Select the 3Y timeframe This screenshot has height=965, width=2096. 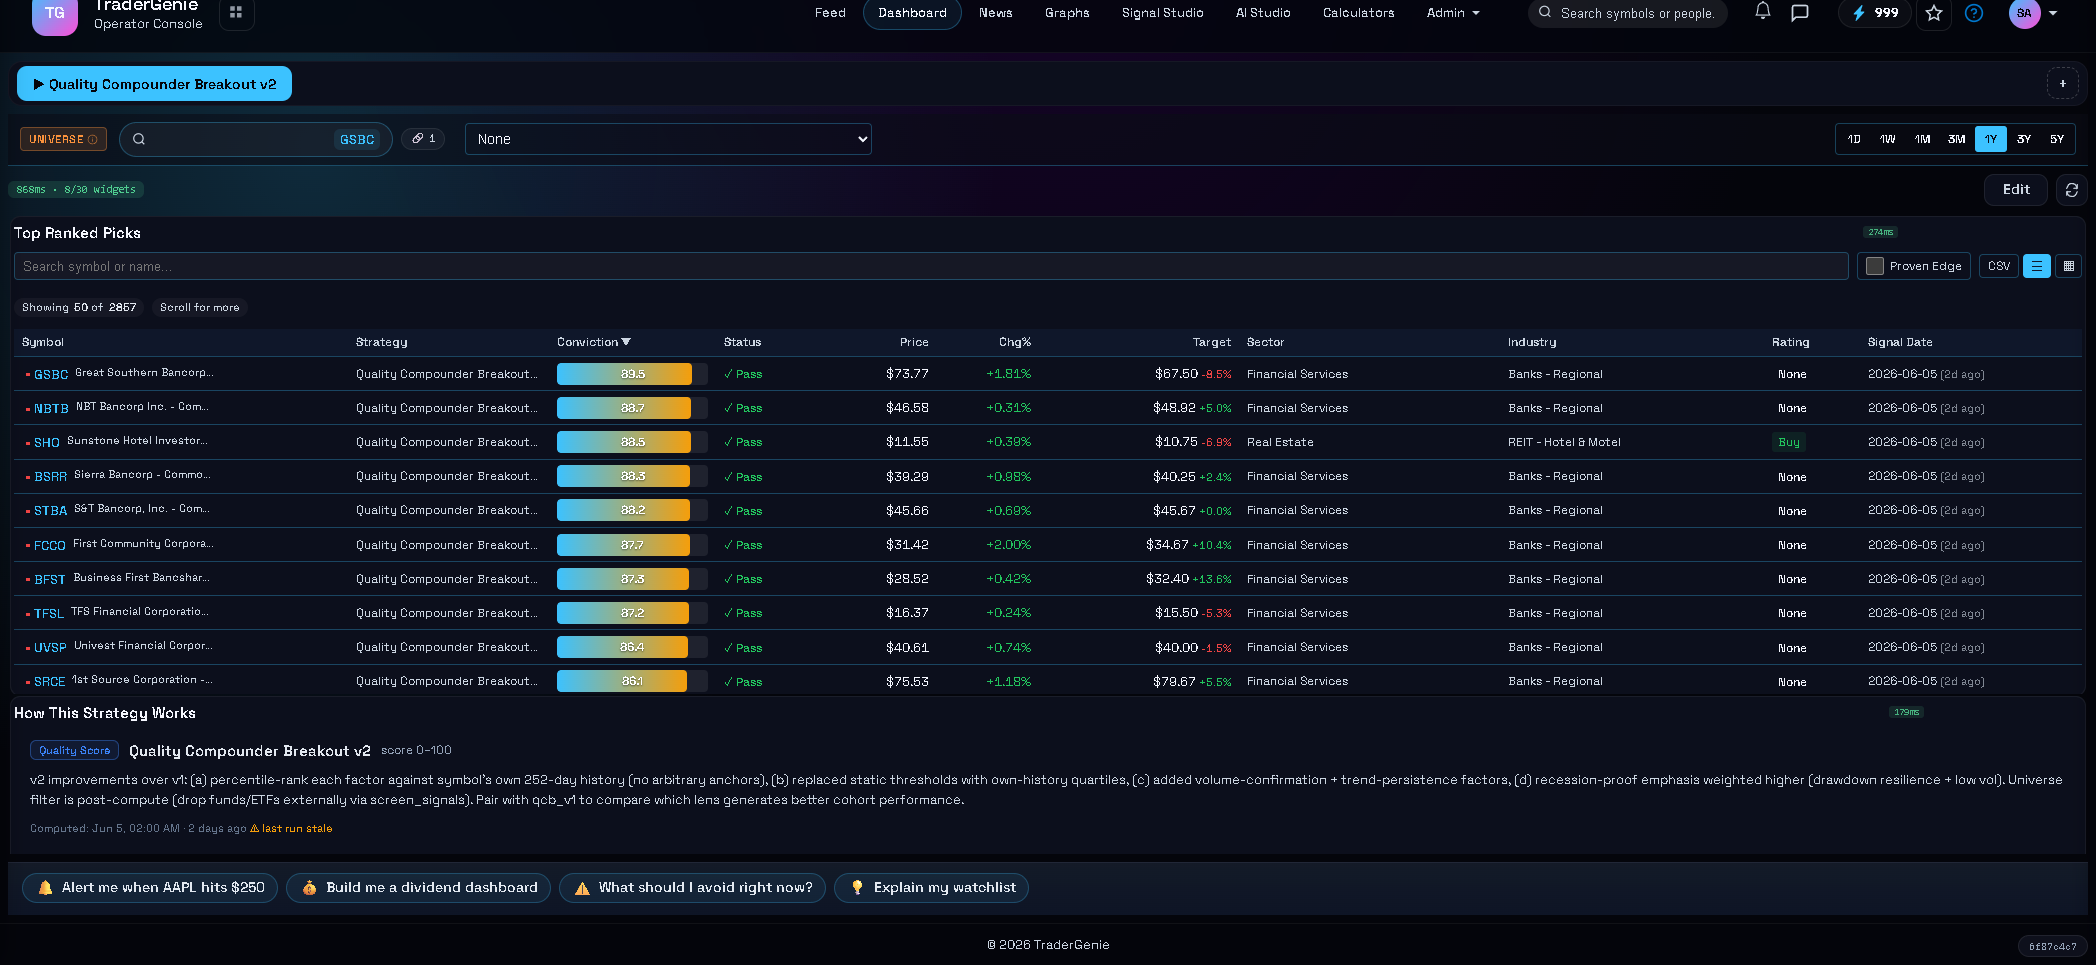(2024, 139)
